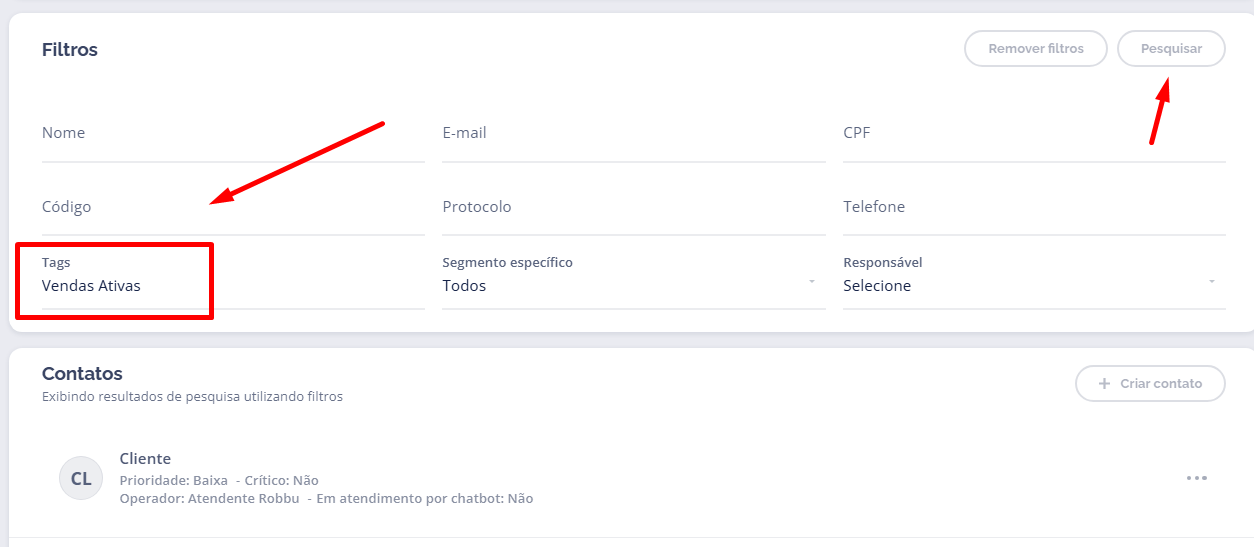The width and height of the screenshot is (1254, 547).
Task: Click the Filtros section heading
Action: tap(70, 50)
